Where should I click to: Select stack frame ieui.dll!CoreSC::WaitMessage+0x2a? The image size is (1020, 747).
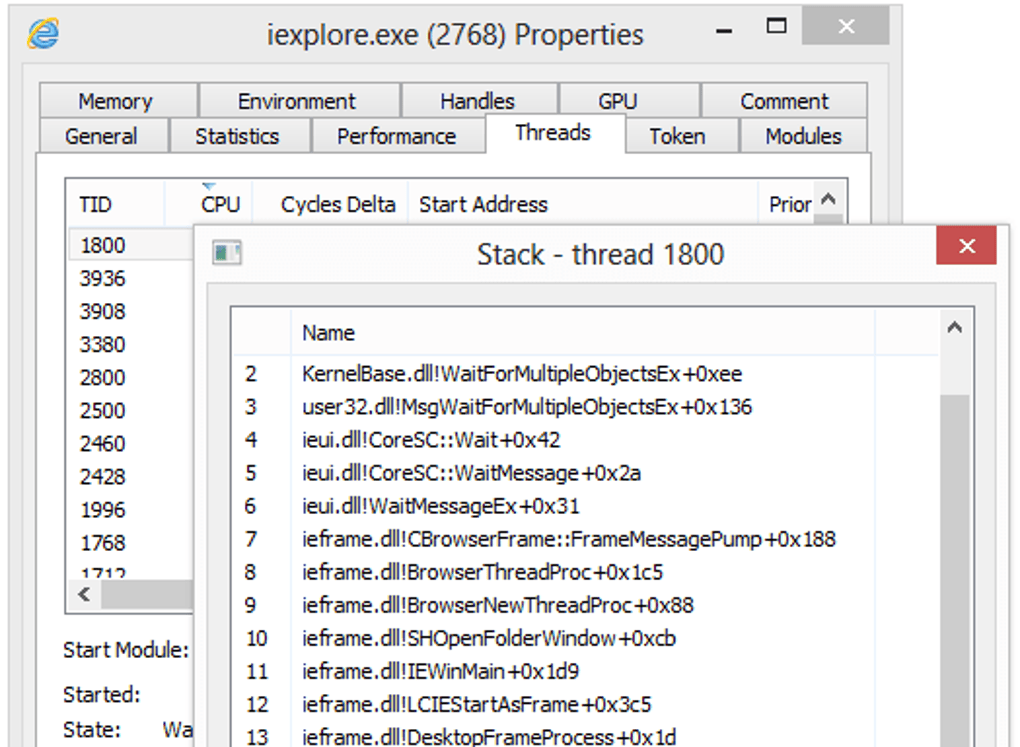pos(585,472)
